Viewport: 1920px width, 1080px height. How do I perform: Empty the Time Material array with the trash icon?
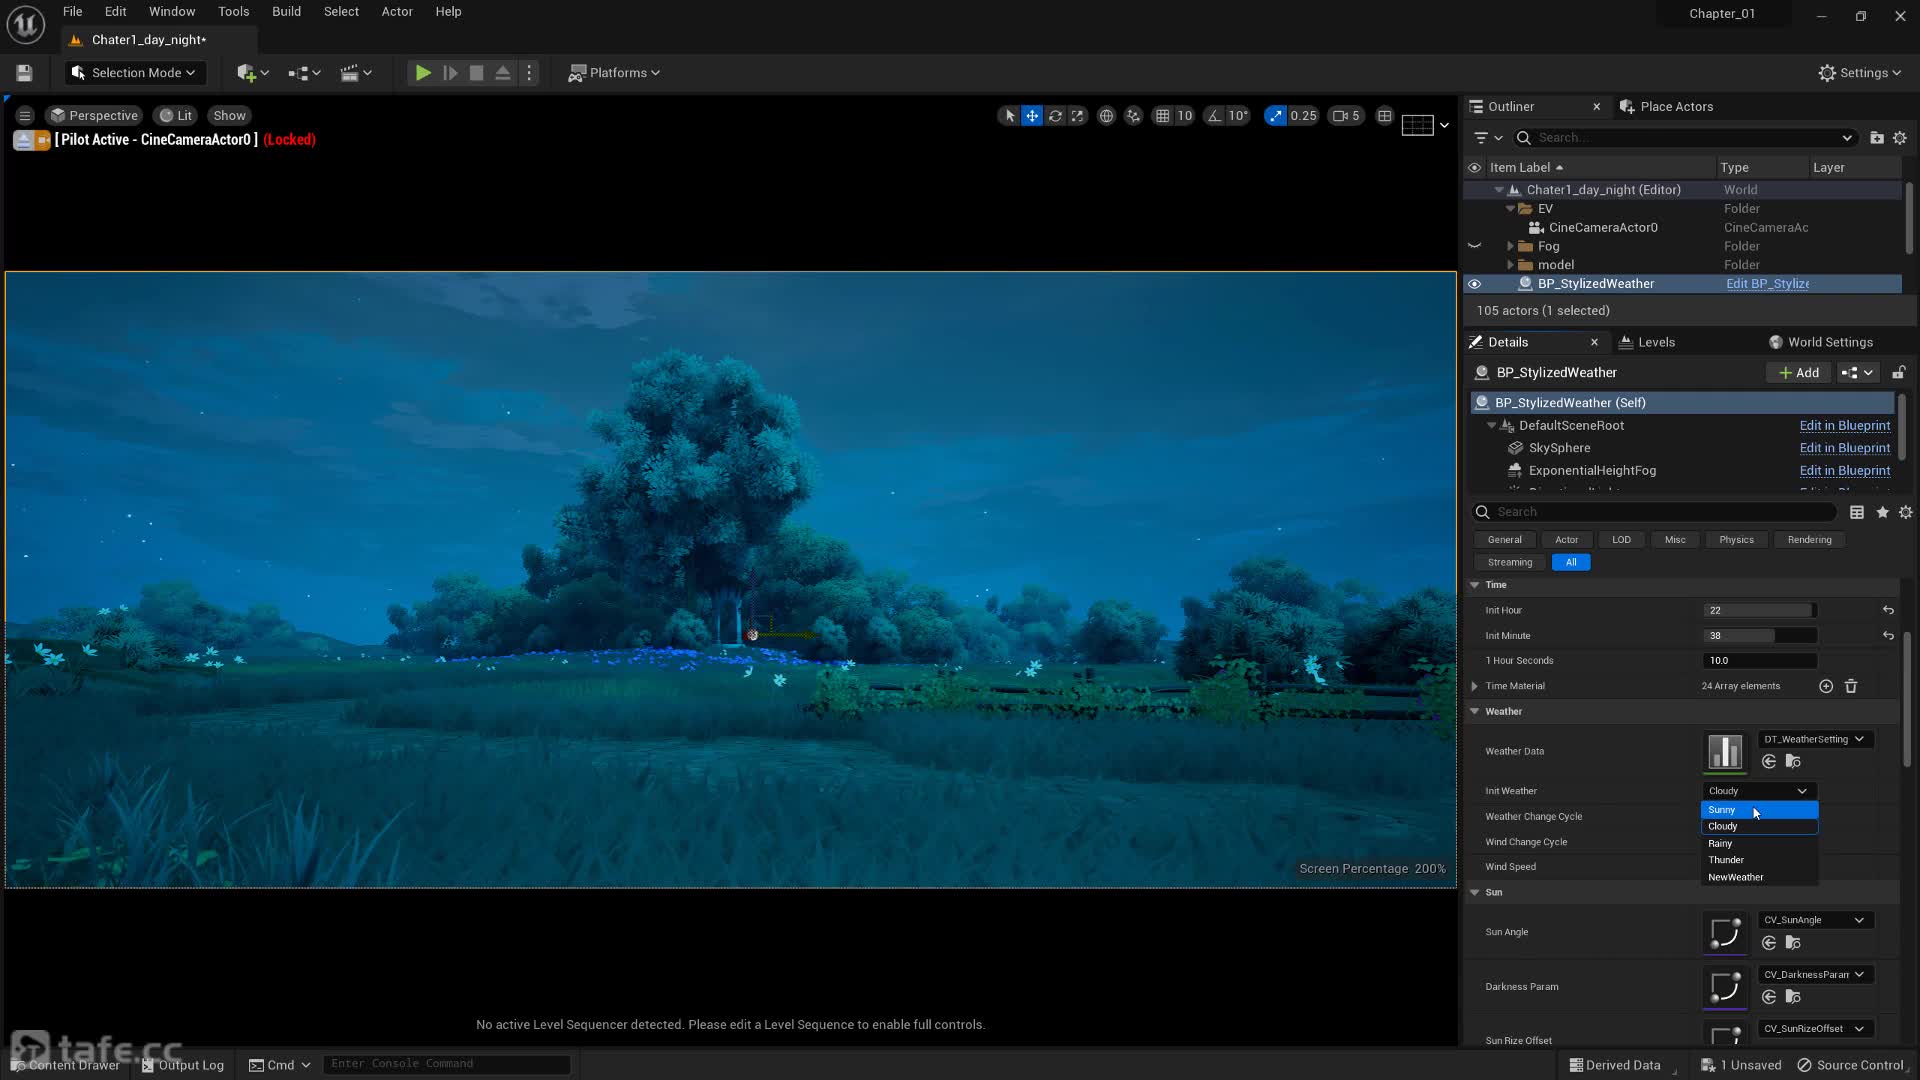click(x=1851, y=686)
